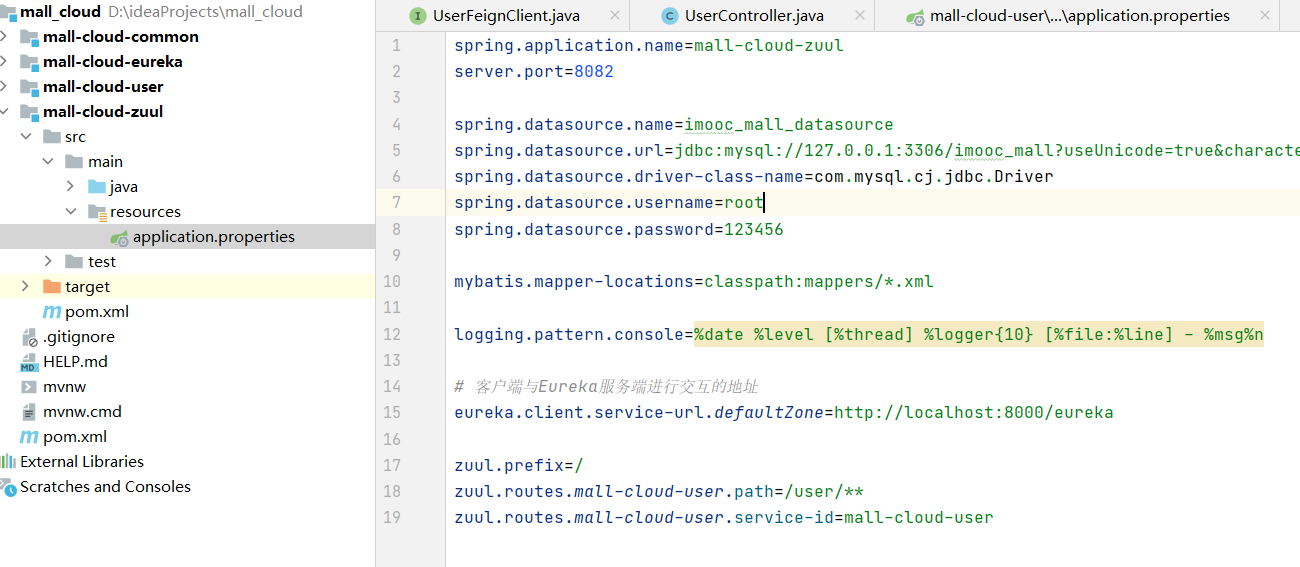Click the mall-cloud-zuul module folder icon

tap(29, 112)
